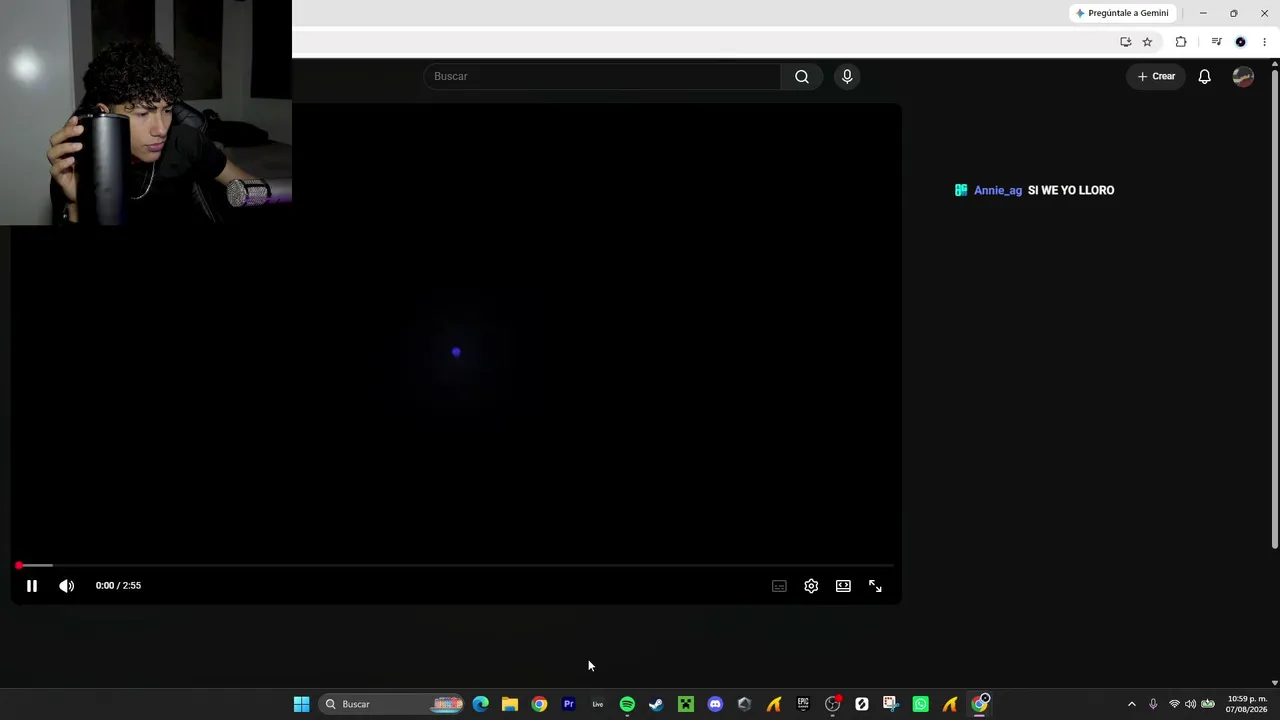Click the install app icon in address bar
Viewport: 1280px width, 720px height.
(x=1126, y=42)
